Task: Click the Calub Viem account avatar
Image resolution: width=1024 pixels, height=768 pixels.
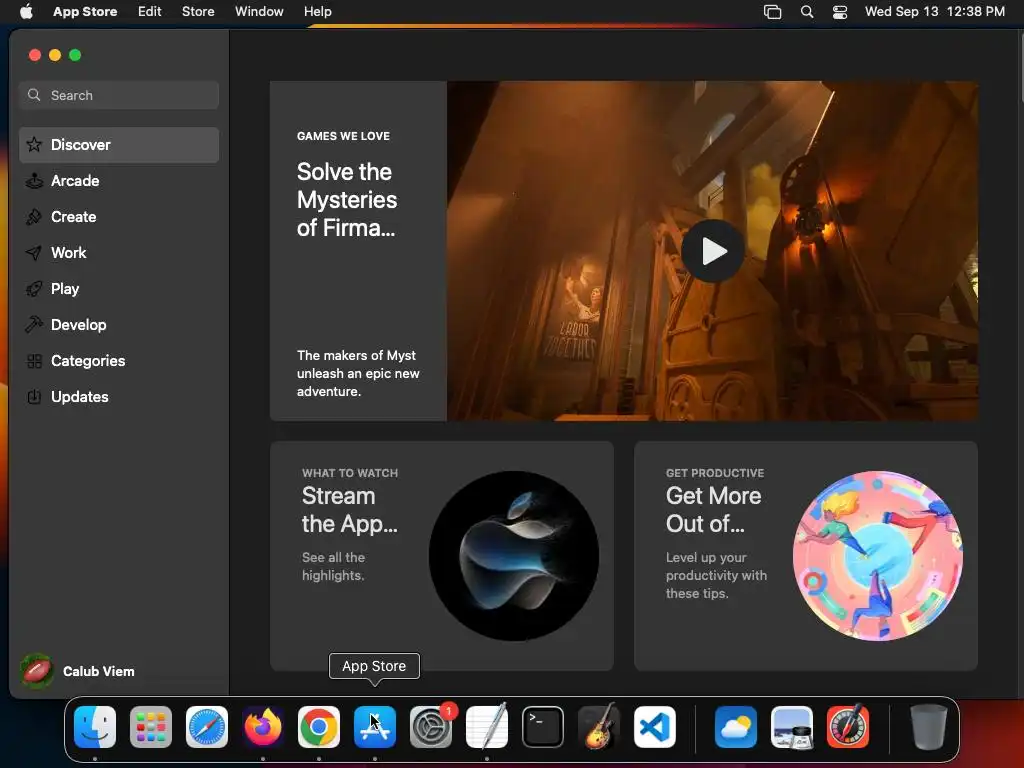Action: click(37, 671)
